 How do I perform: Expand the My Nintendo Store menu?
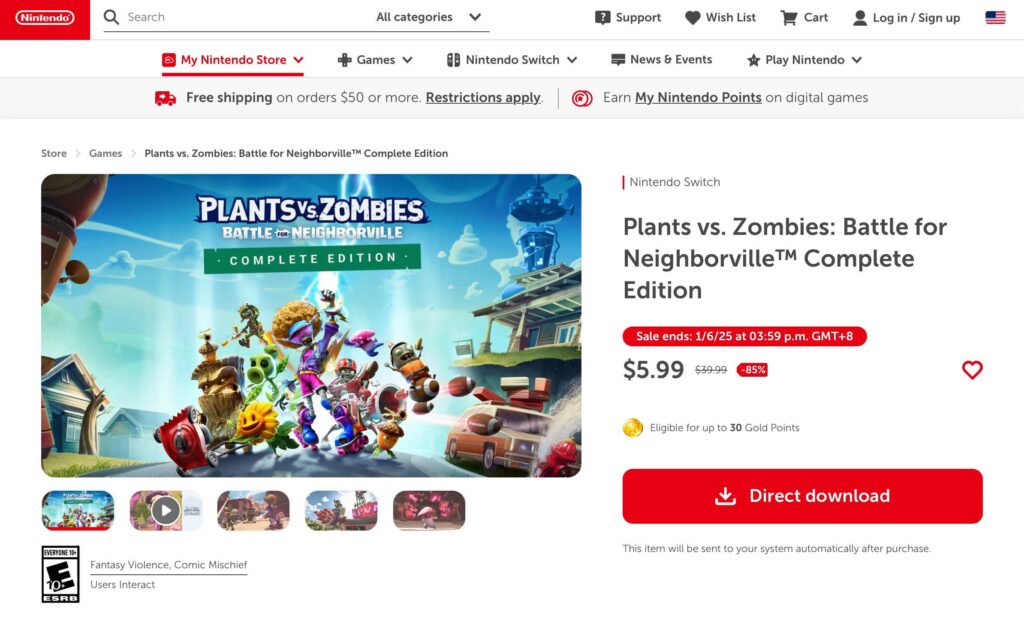tap(233, 60)
